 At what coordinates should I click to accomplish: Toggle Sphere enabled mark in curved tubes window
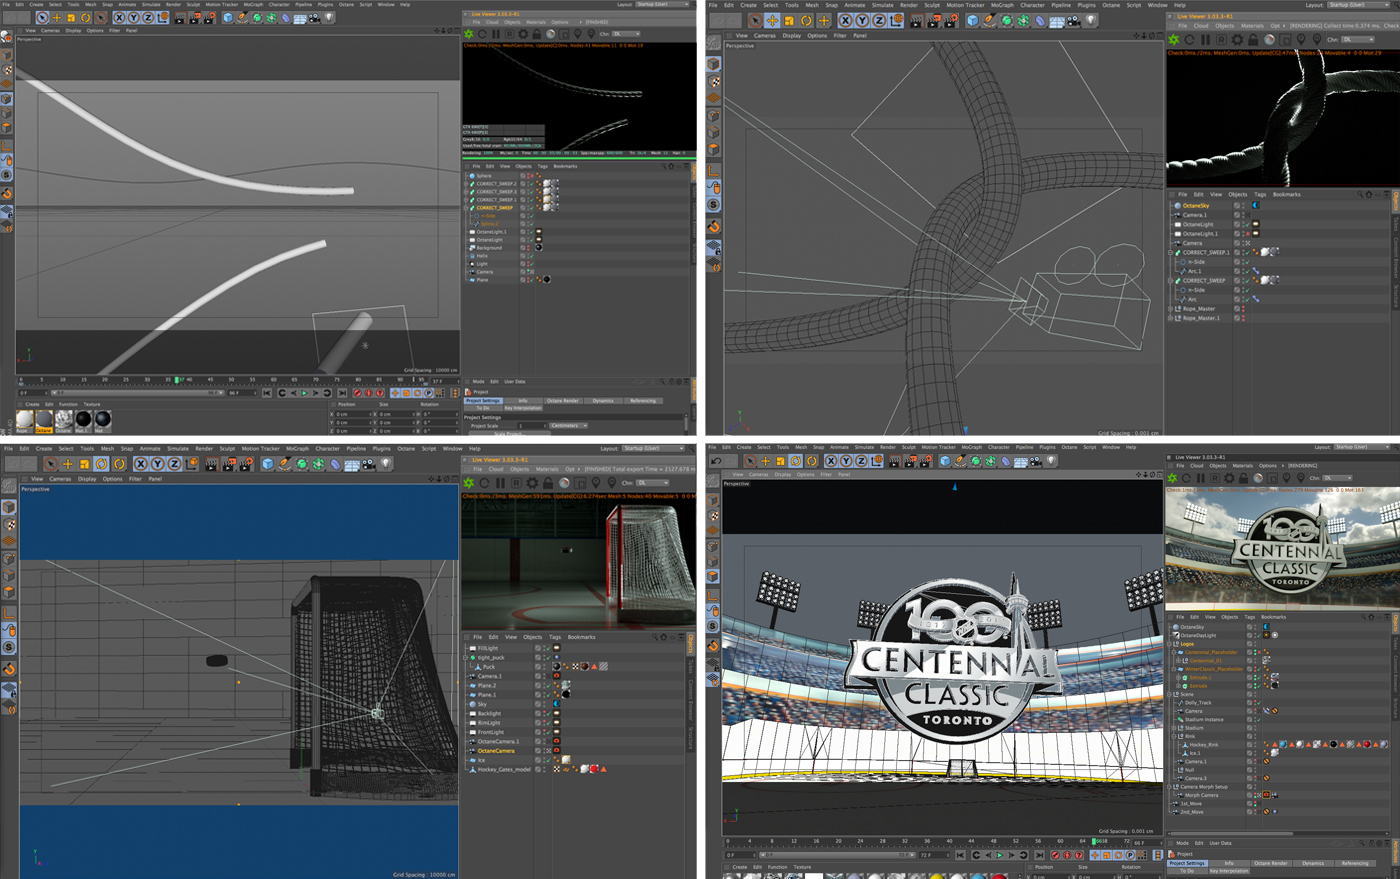(x=532, y=176)
